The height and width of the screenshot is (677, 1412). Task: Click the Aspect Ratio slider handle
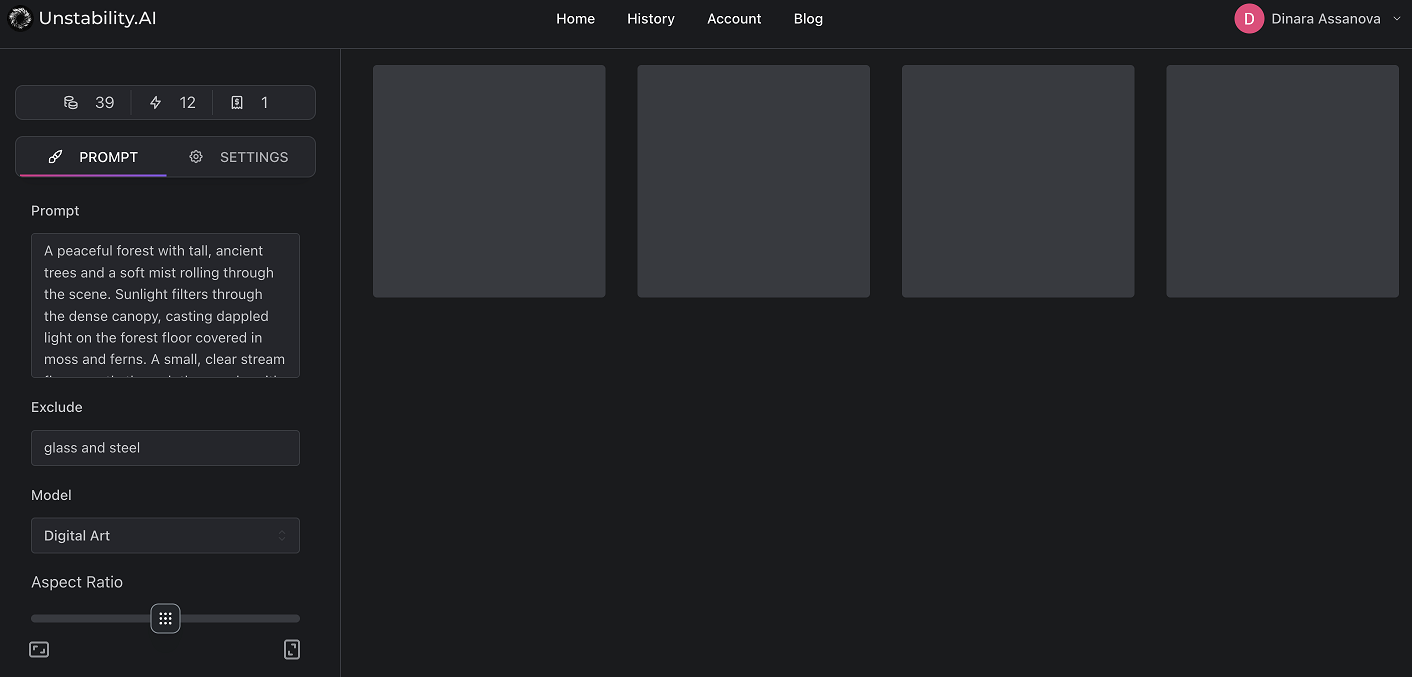point(165,619)
